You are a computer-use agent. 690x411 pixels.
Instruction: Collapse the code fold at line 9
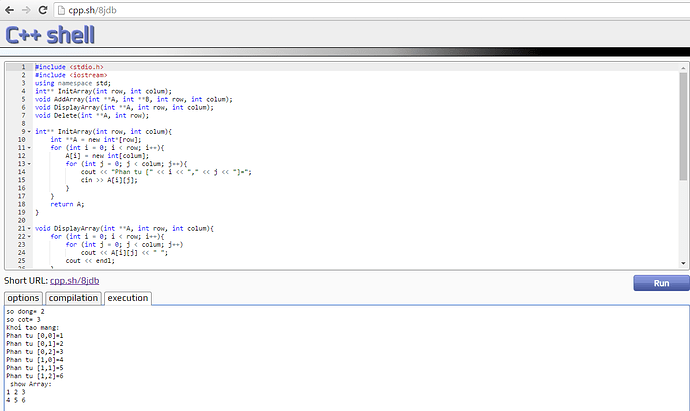pyautogui.click(x=31, y=131)
